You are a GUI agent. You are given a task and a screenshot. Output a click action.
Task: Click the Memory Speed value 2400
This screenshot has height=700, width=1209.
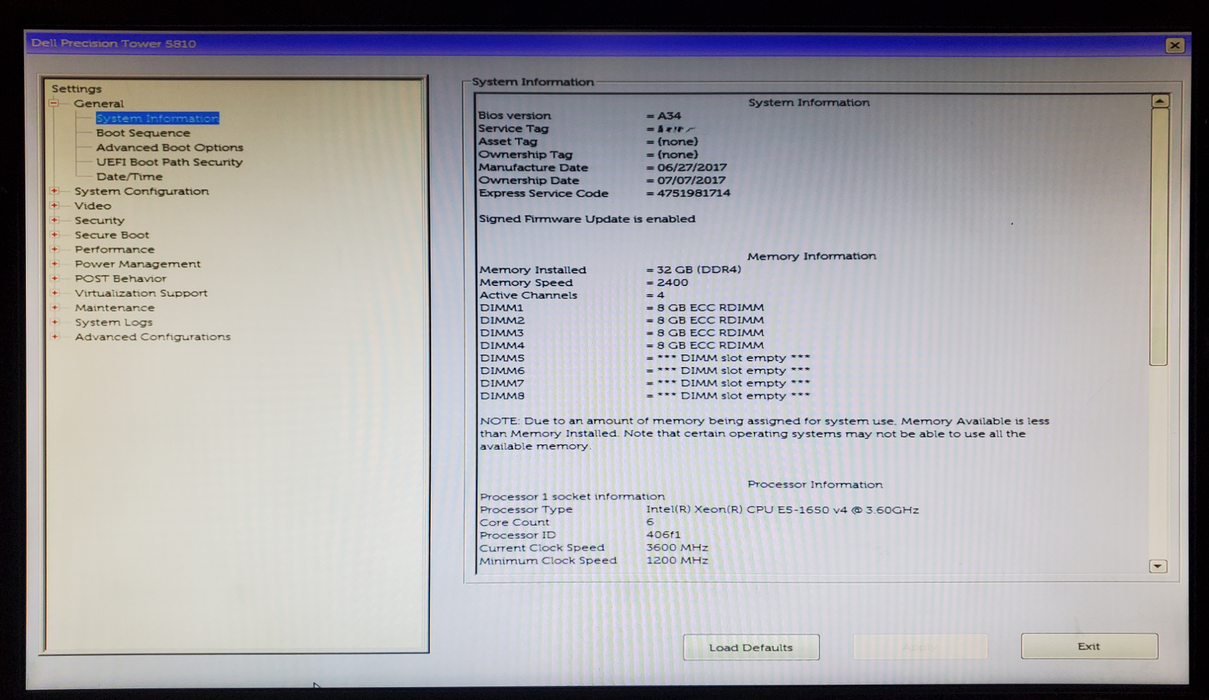[672, 283]
